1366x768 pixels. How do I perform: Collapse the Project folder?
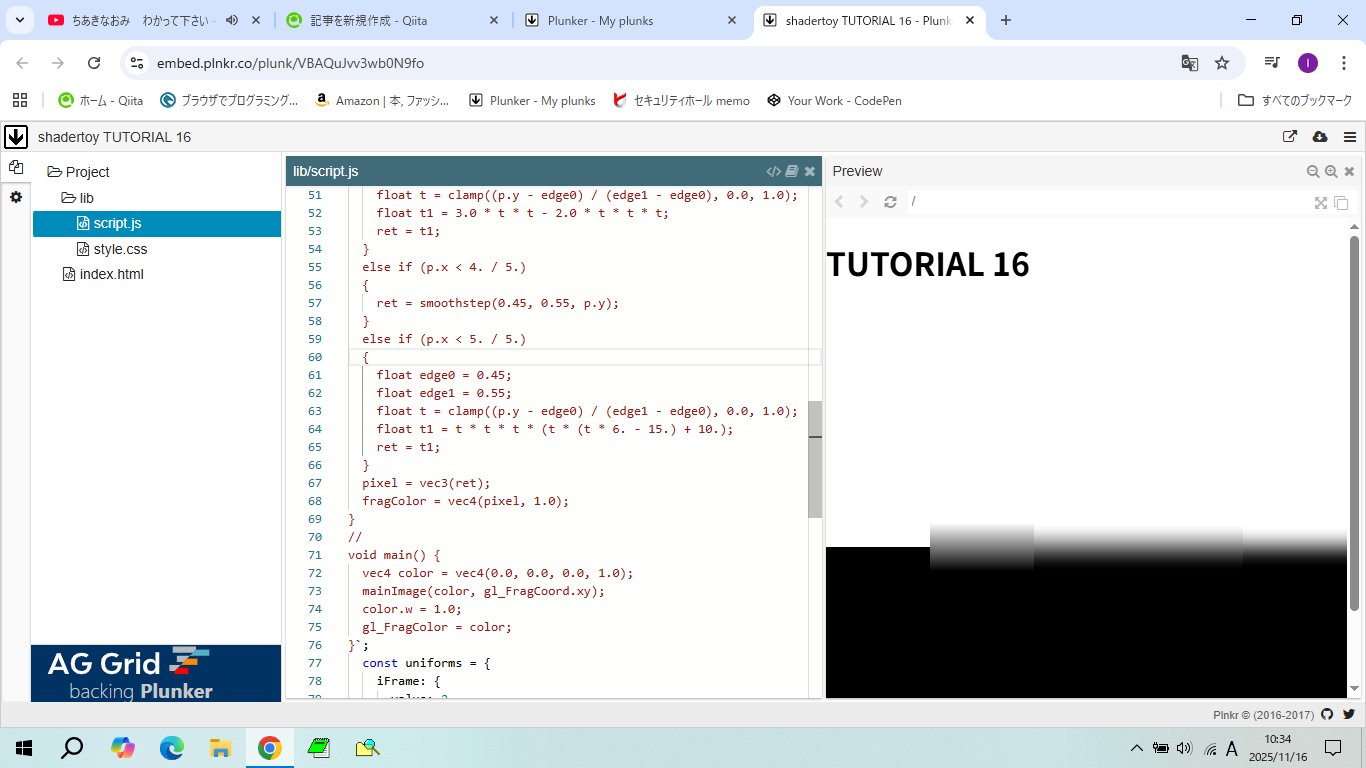tap(78, 172)
